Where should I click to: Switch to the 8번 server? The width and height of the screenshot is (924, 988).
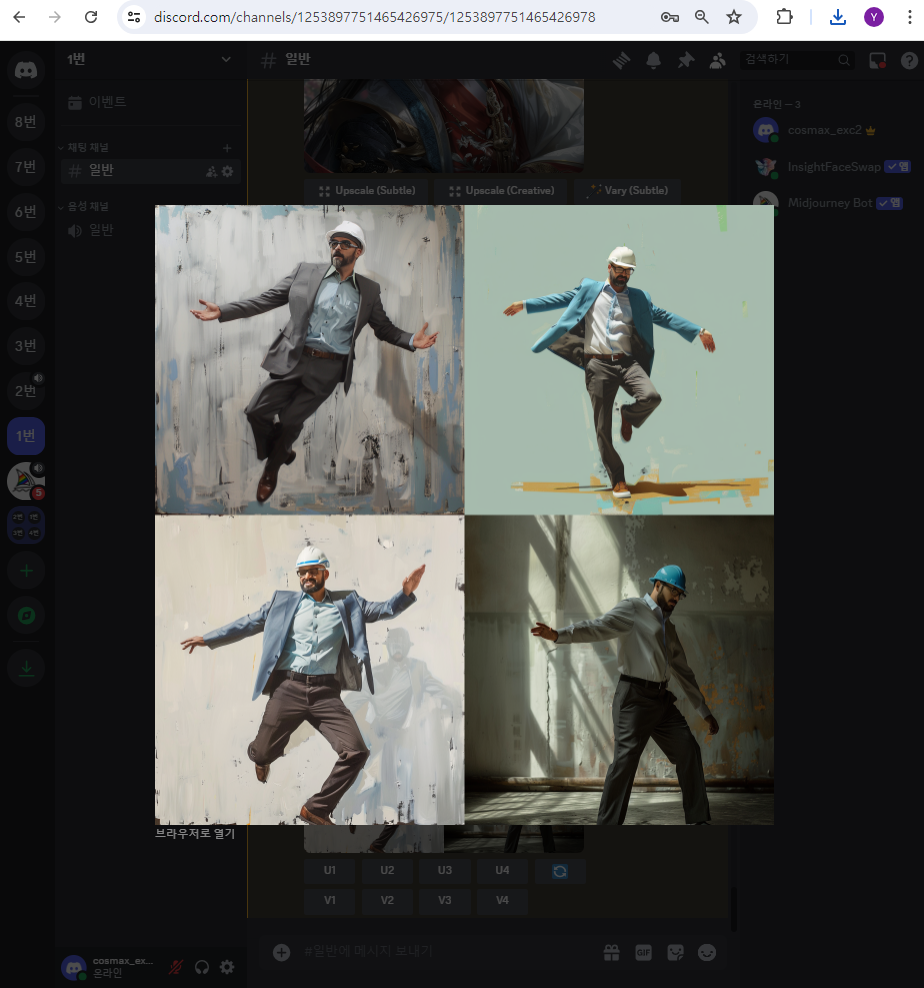pyautogui.click(x=26, y=122)
